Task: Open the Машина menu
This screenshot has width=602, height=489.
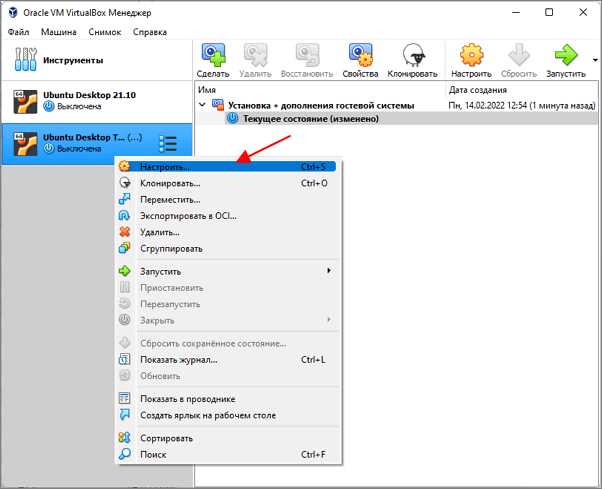Action: [x=59, y=32]
